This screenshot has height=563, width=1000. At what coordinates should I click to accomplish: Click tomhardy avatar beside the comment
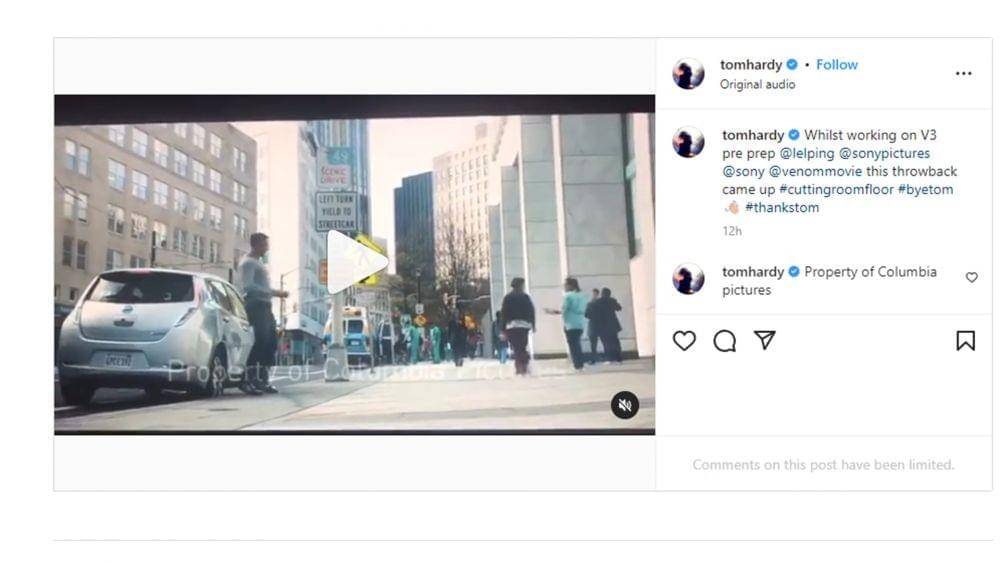[688, 279]
